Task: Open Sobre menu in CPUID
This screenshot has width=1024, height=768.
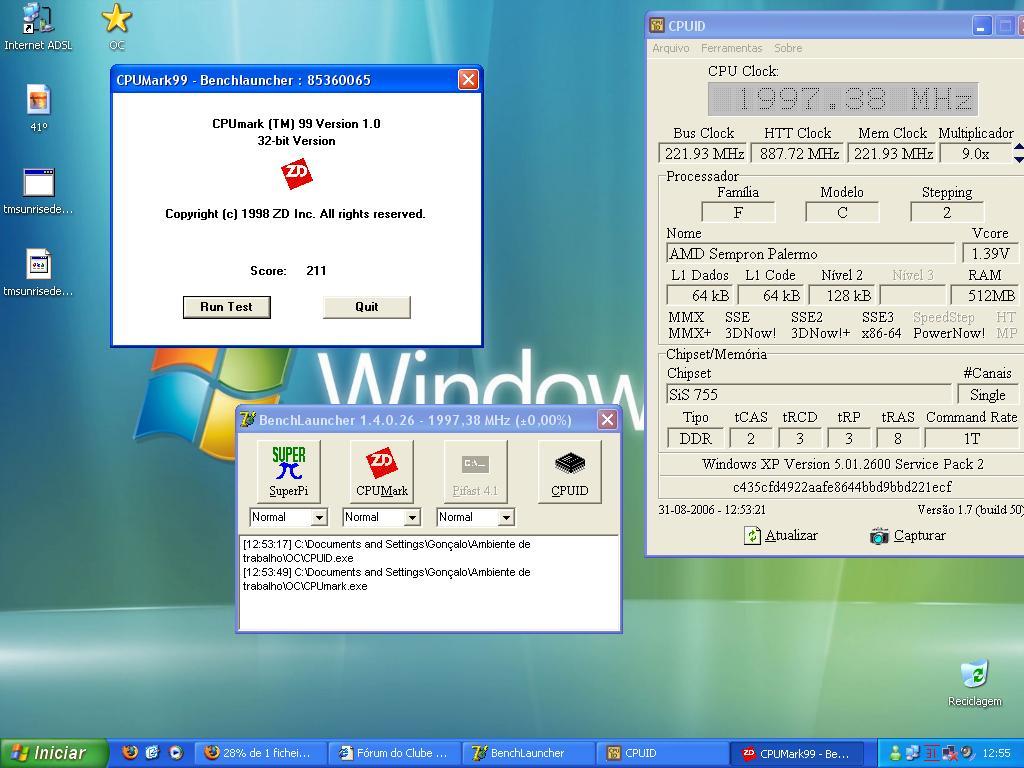Action: (788, 48)
